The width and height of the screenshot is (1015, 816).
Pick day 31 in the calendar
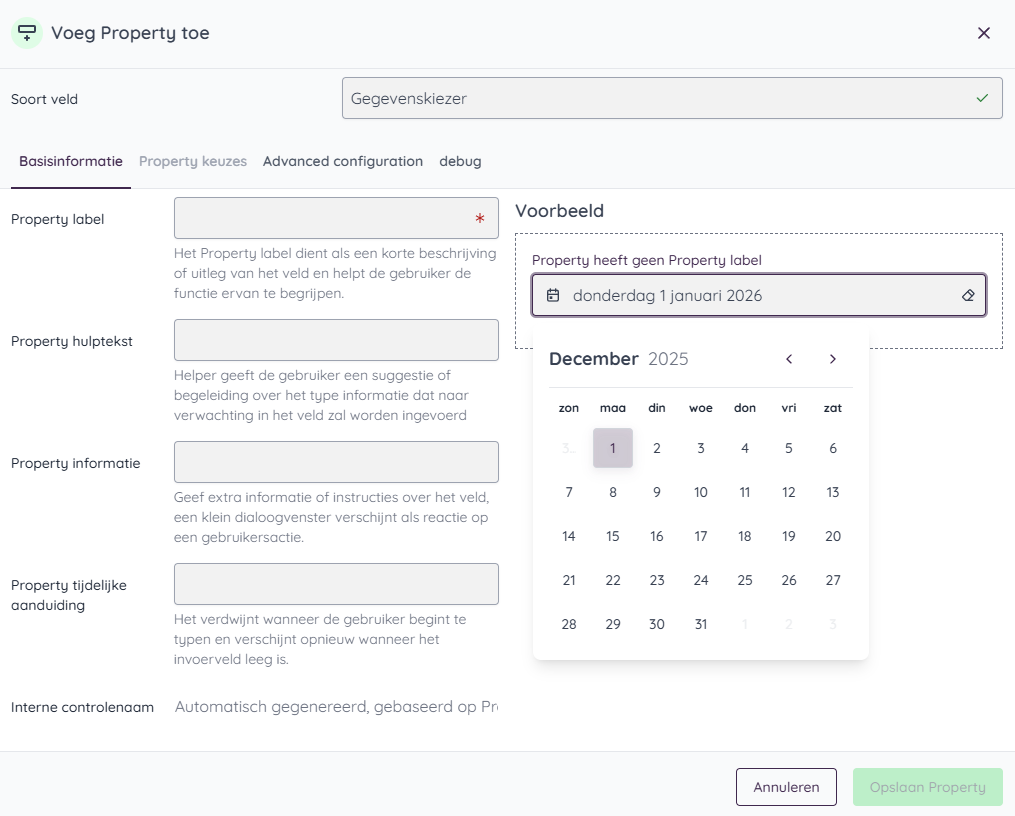pos(701,624)
